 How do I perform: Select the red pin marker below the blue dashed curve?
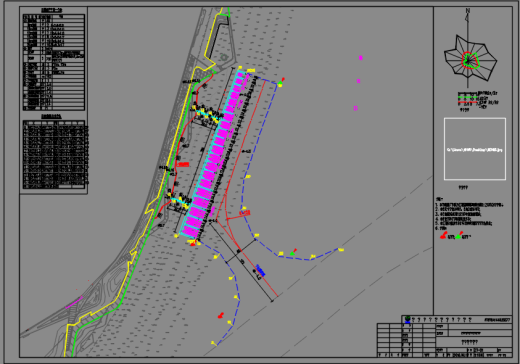click(221, 315)
